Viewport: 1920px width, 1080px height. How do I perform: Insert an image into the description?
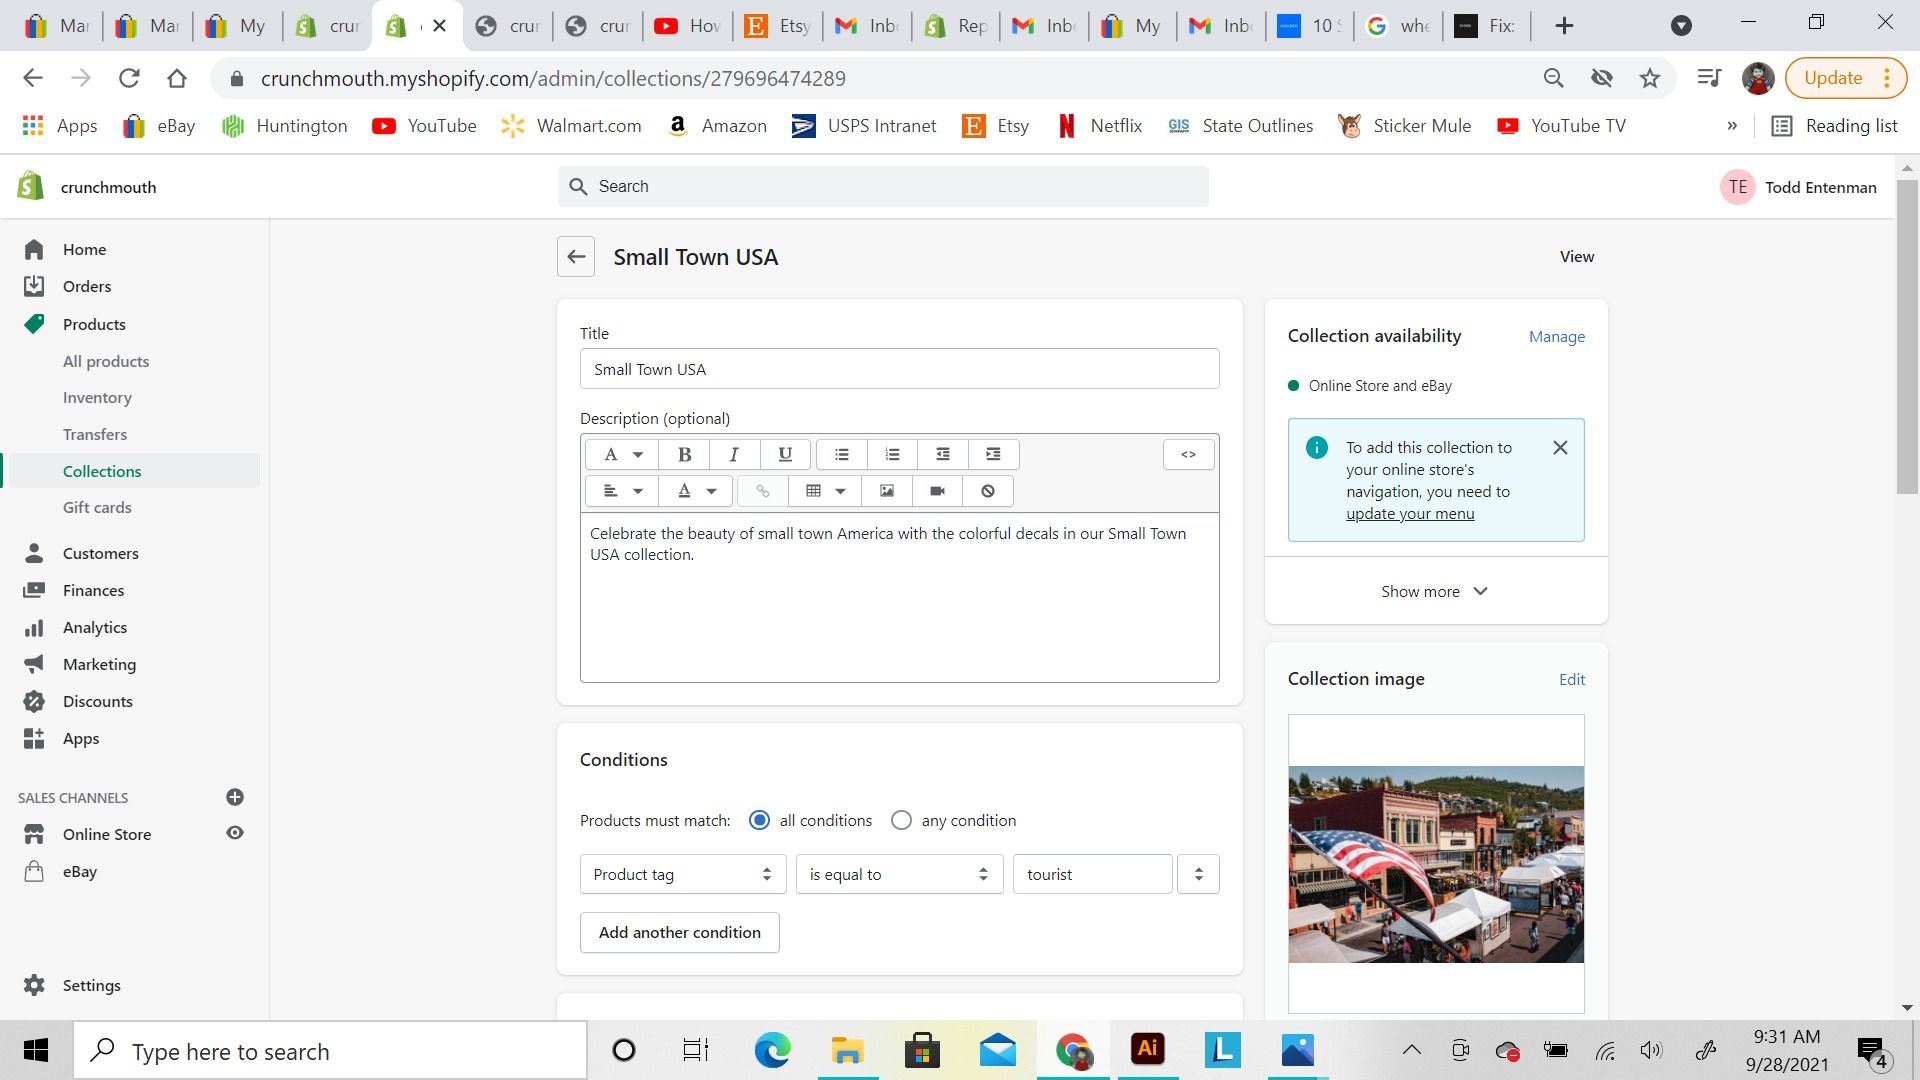point(886,491)
